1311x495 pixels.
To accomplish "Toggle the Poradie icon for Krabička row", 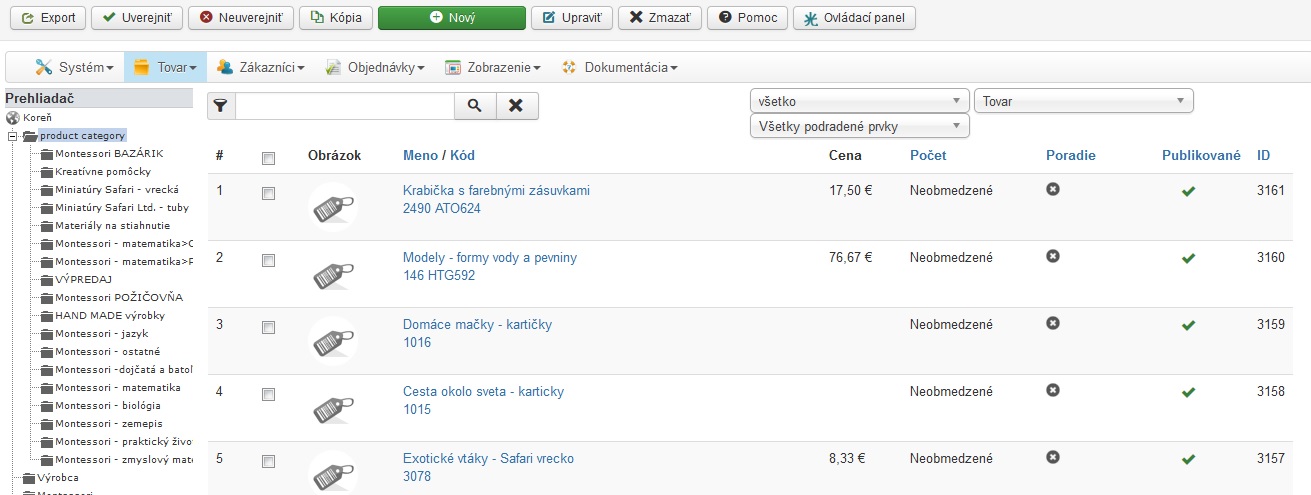I will 1052,189.
